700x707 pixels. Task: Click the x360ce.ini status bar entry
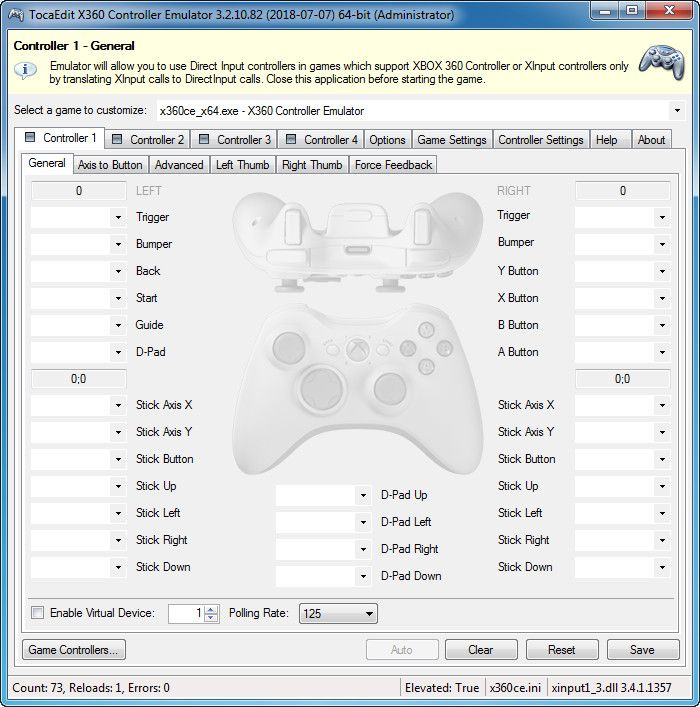click(x=515, y=688)
